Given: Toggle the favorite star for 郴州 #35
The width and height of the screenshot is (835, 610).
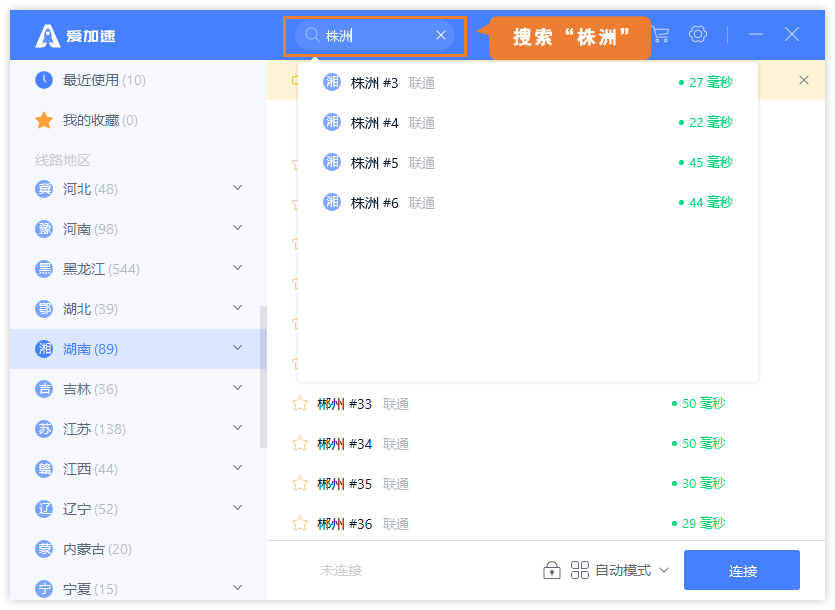Looking at the screenshot, I should [299, 484].
